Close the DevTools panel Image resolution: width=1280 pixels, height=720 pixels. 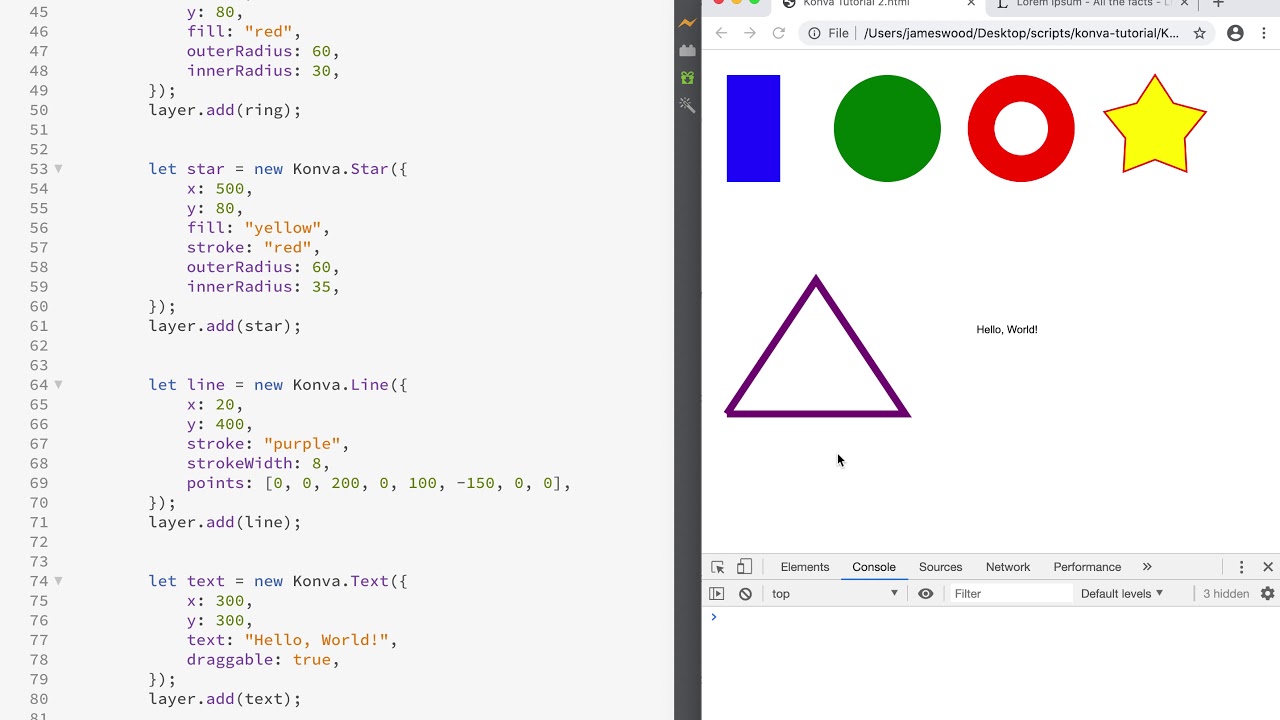[1268, 567]
